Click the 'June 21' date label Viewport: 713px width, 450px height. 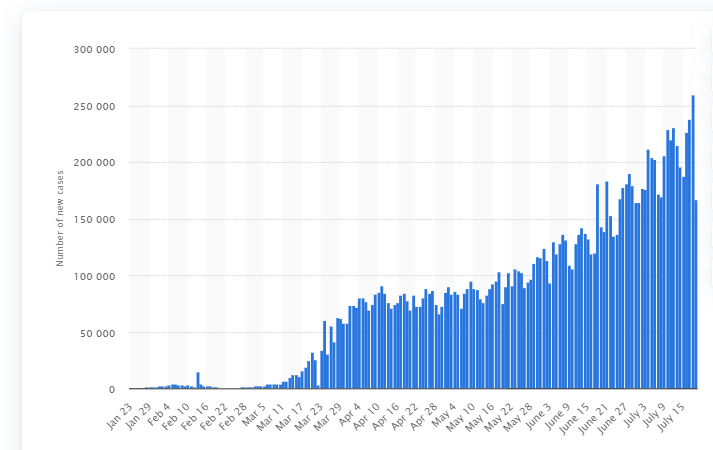(594, 418)
